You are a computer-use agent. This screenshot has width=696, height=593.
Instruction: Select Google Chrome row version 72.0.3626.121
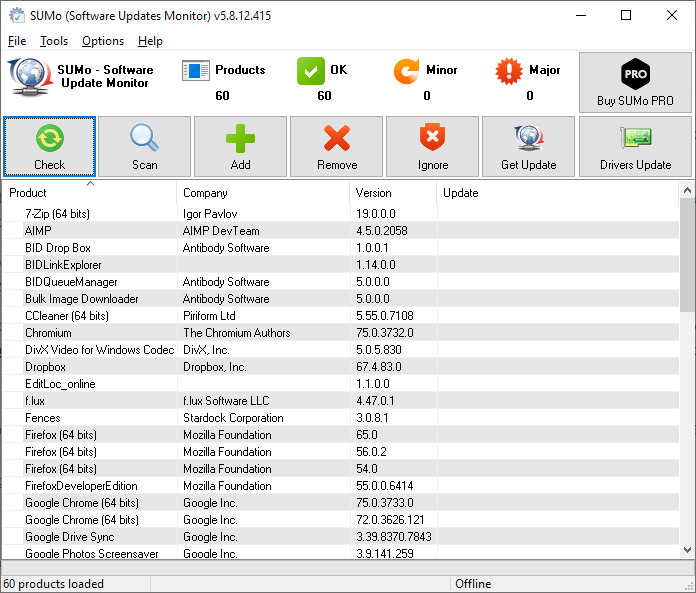click(341, 520)
